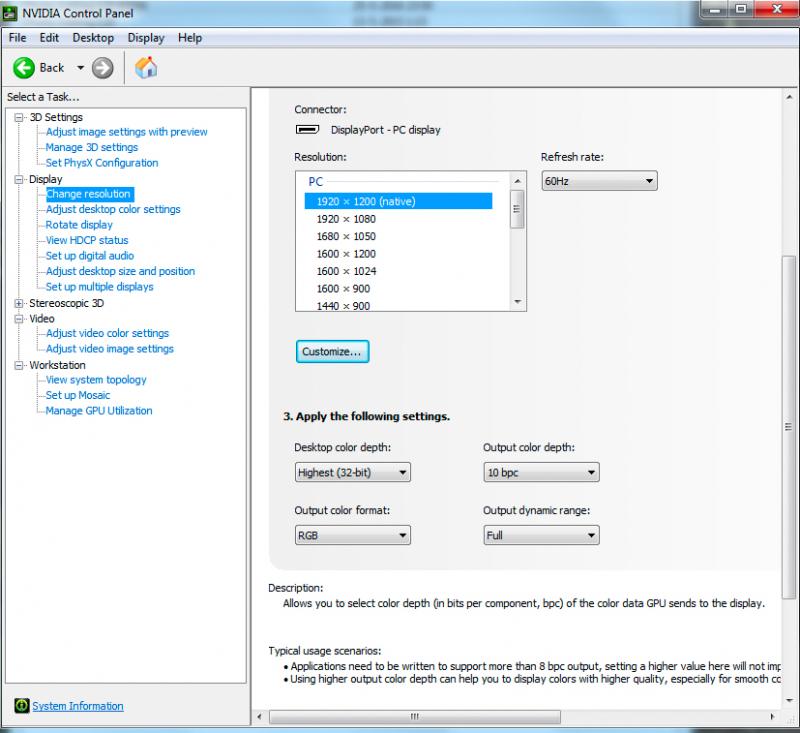Collapse the Display tree node
This screenshot has height=733, width=800.
pyautogui.click(x=19, y=179)
